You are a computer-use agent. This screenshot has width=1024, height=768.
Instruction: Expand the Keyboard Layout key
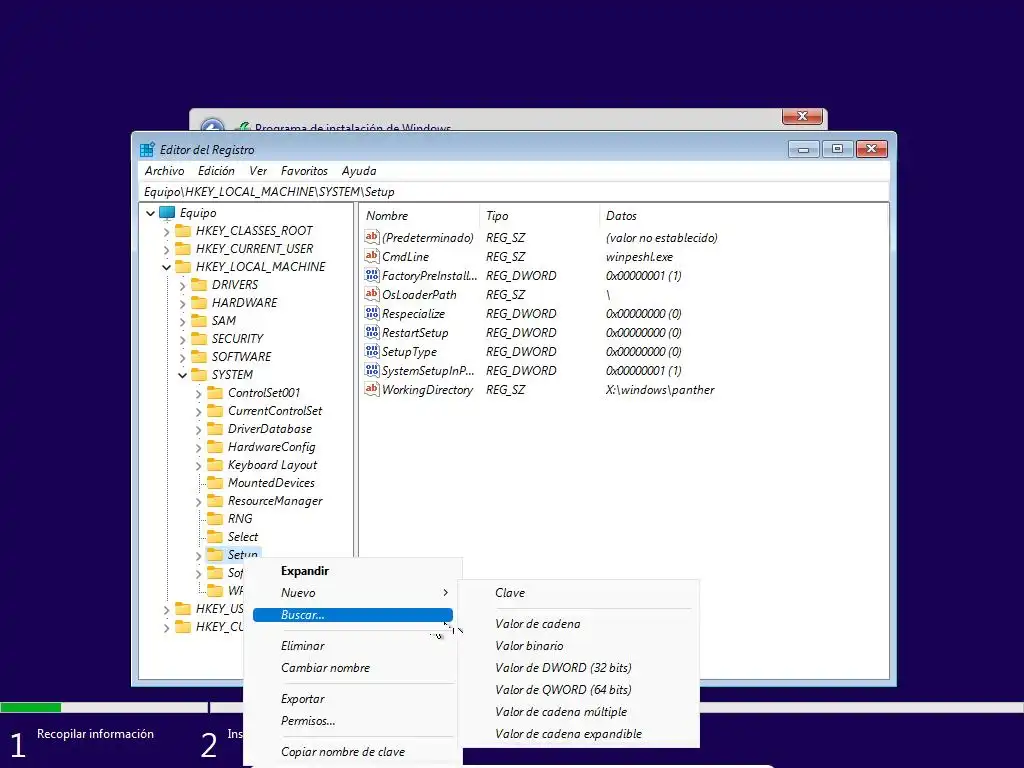tap(199, 466)
